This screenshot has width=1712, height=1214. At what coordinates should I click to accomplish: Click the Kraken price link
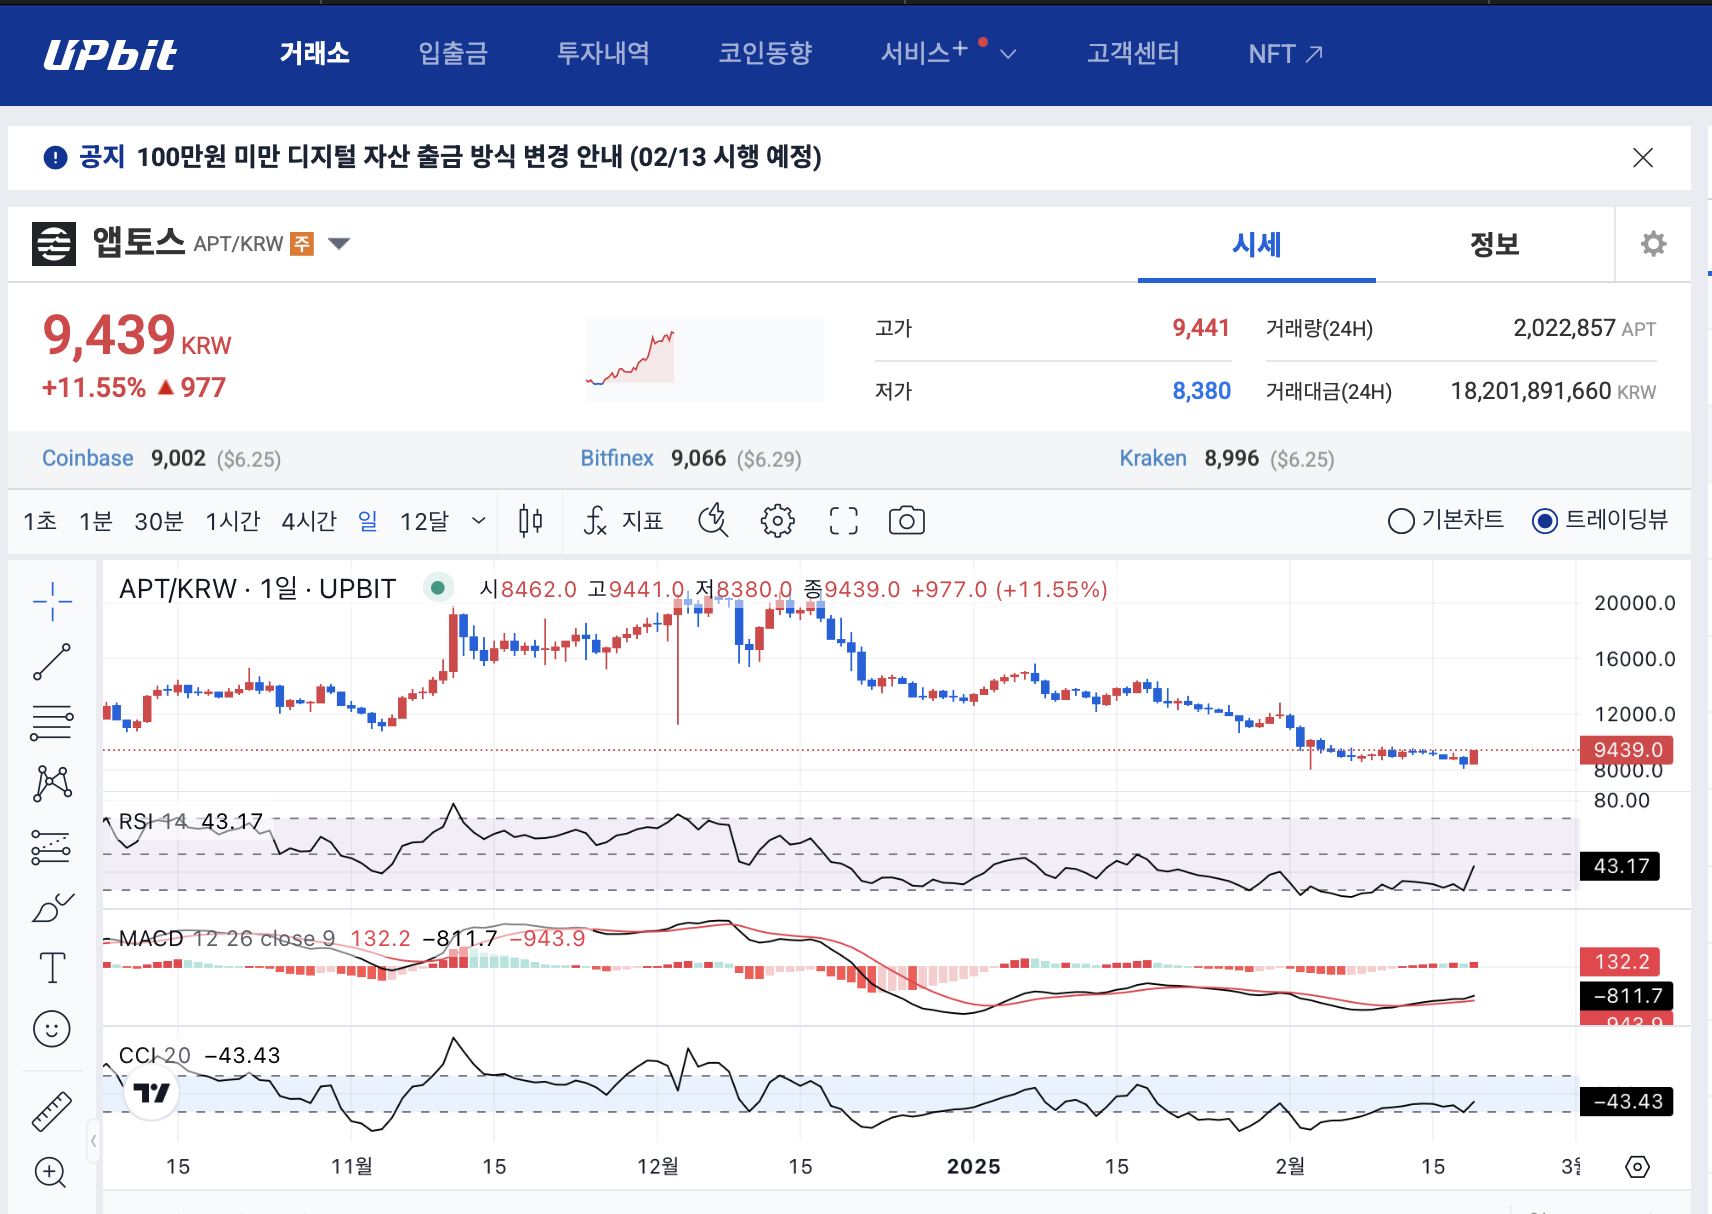pyautogui.click(x=1153, y=458)
